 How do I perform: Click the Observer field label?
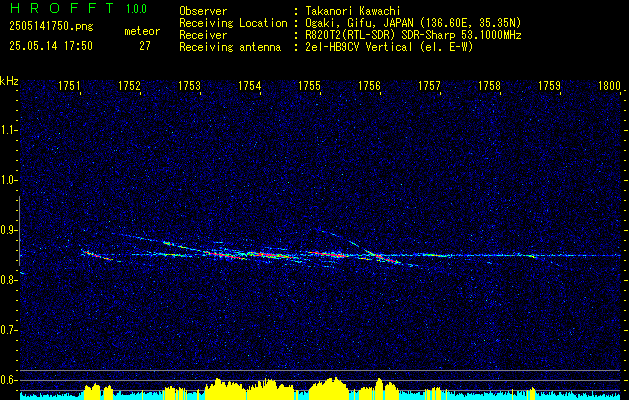[x=203, y=12]
